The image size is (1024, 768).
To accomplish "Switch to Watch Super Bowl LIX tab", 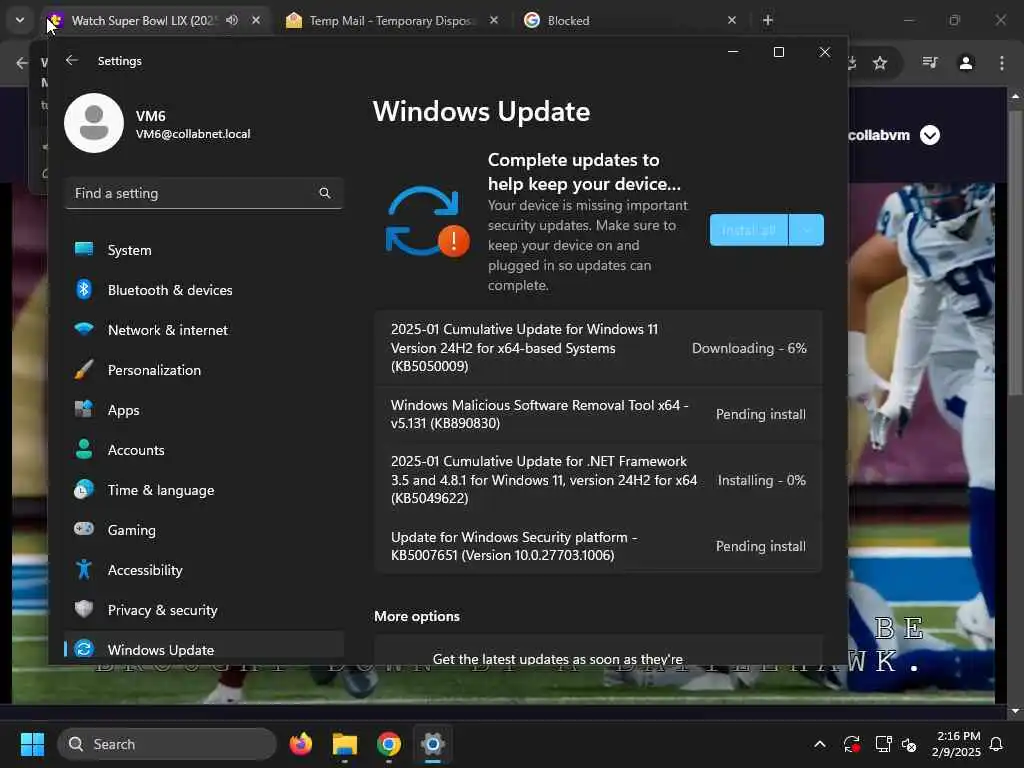I will [x=144, y=20].
